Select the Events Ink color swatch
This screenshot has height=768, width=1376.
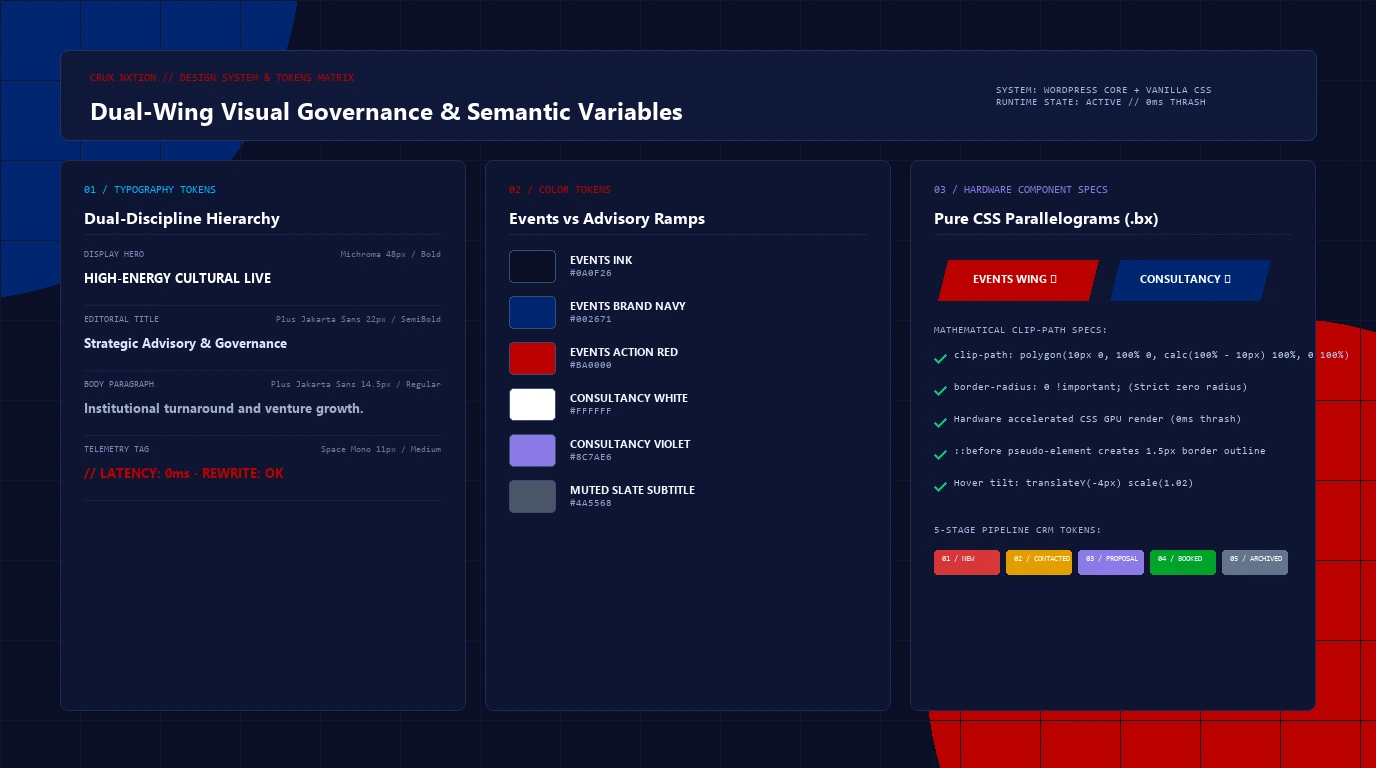click(x=532, y=267)
